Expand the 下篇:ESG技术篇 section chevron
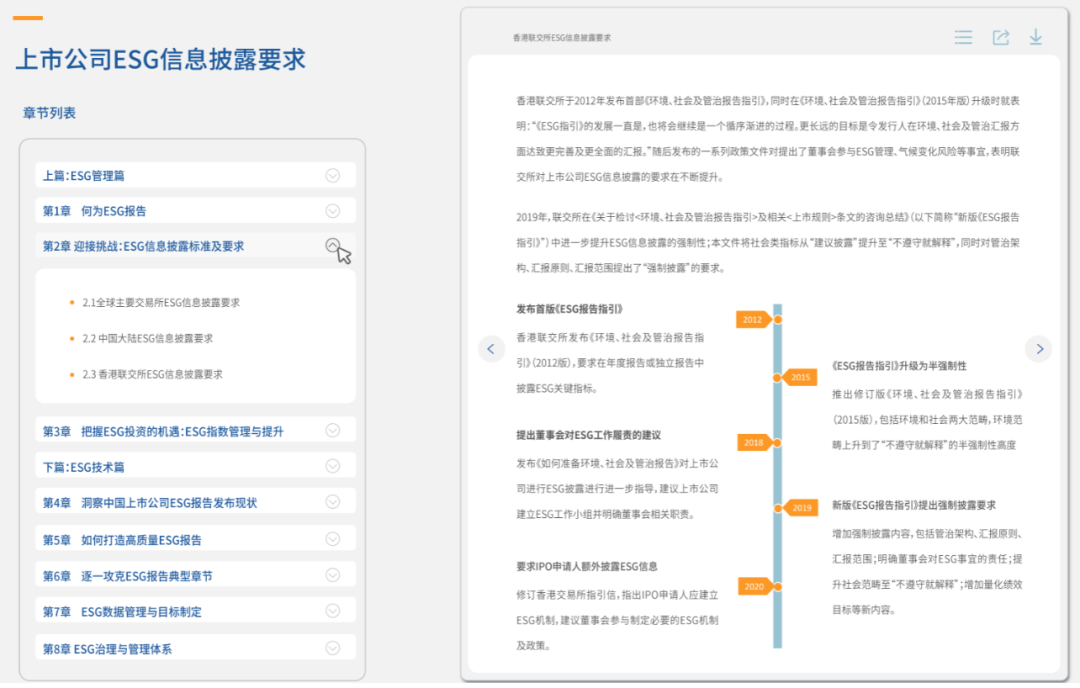 pyautogui.click(x=333, y=467)
